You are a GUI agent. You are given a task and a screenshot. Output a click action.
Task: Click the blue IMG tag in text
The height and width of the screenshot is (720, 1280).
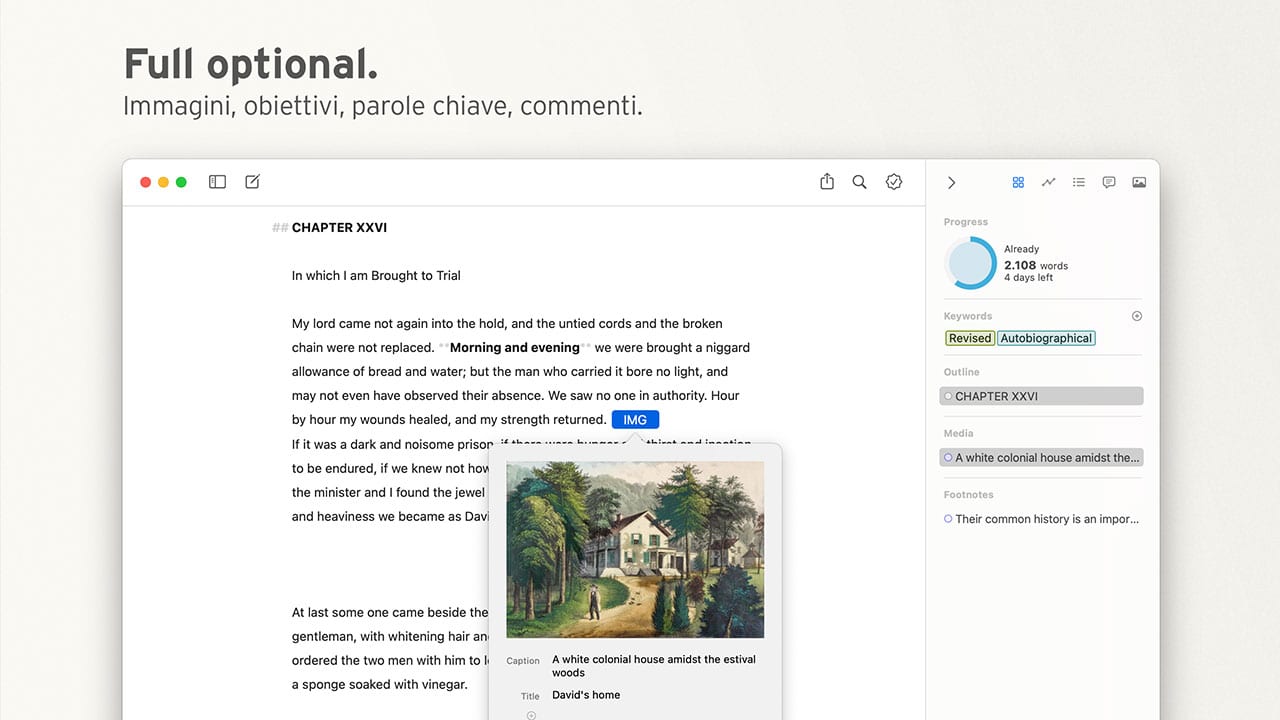(x=635, y=420)
